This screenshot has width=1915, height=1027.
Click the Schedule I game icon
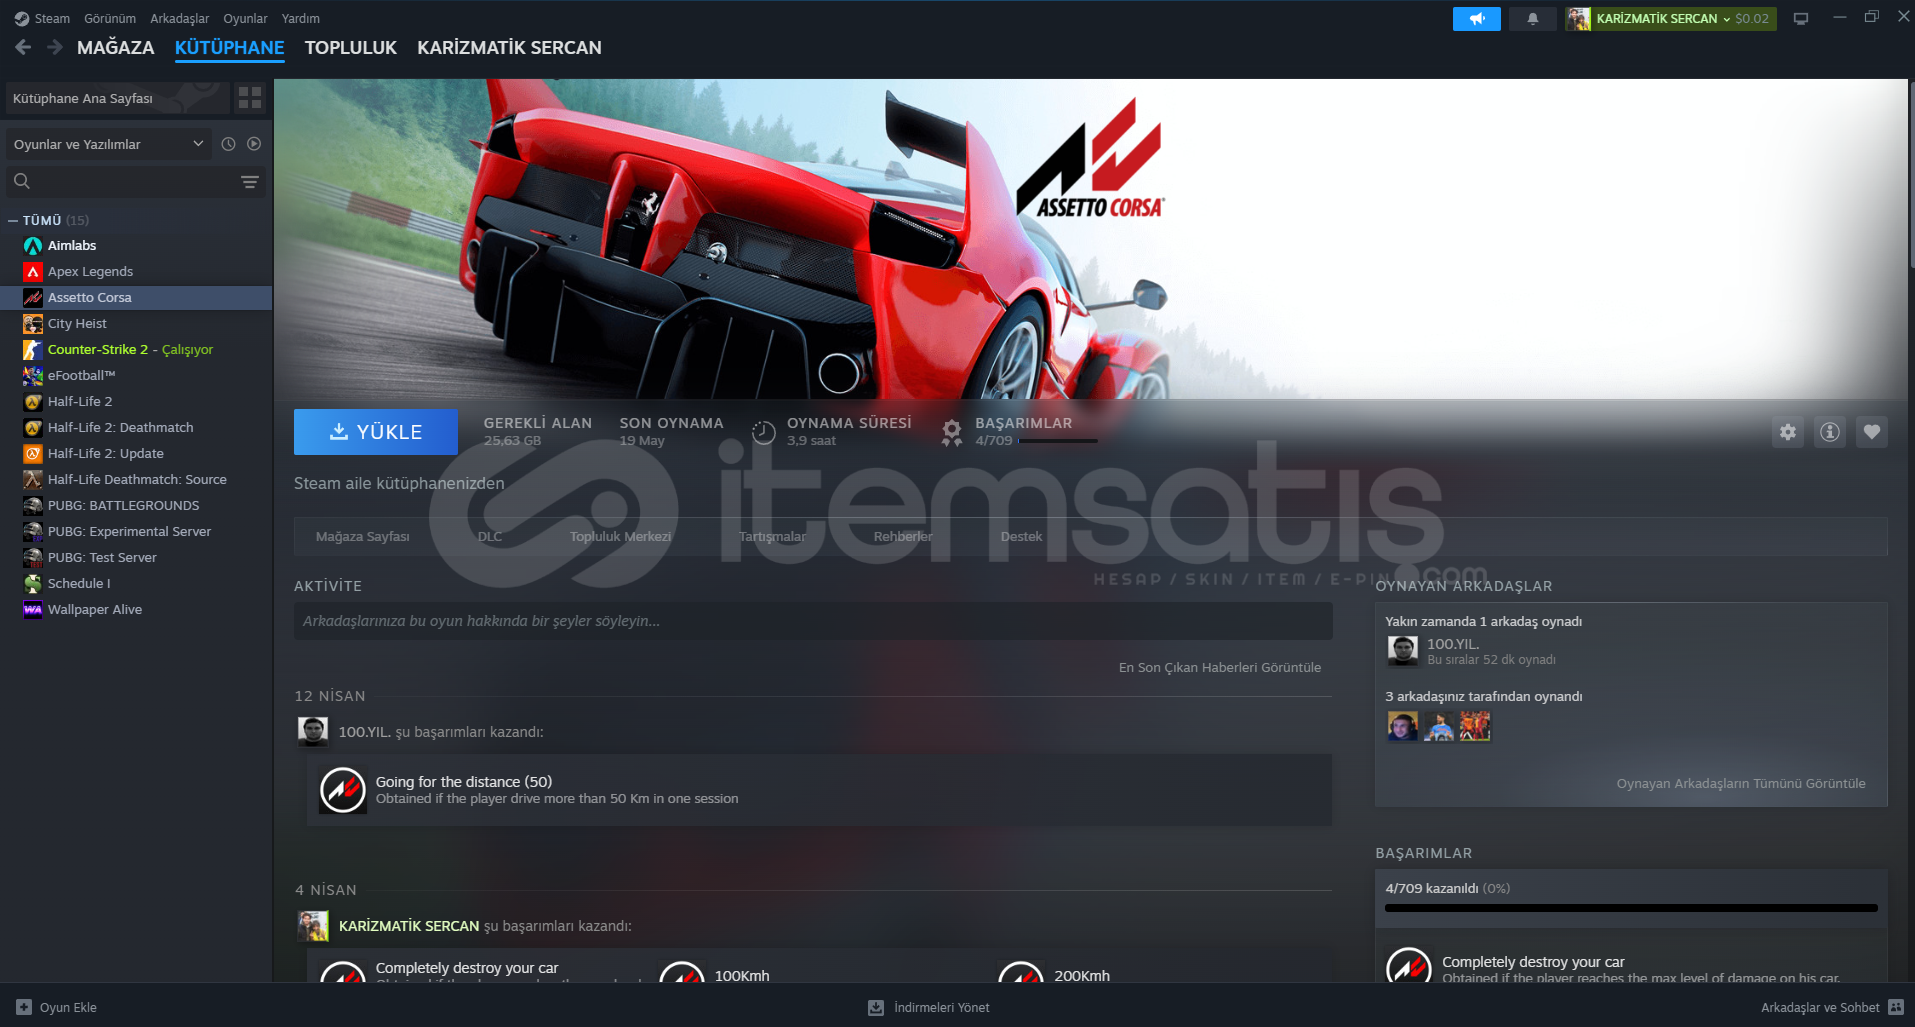point(33,583)
